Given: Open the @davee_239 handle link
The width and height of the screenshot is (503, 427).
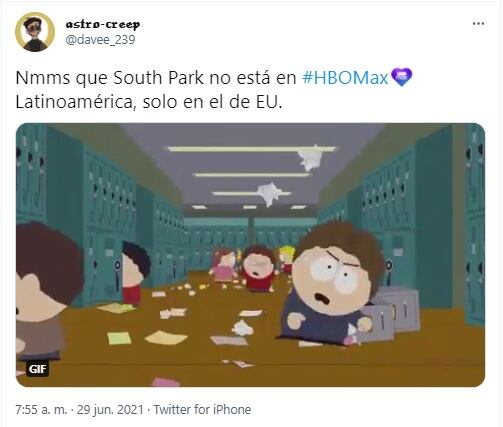Looking at the screenshot, I should (100, 40).
